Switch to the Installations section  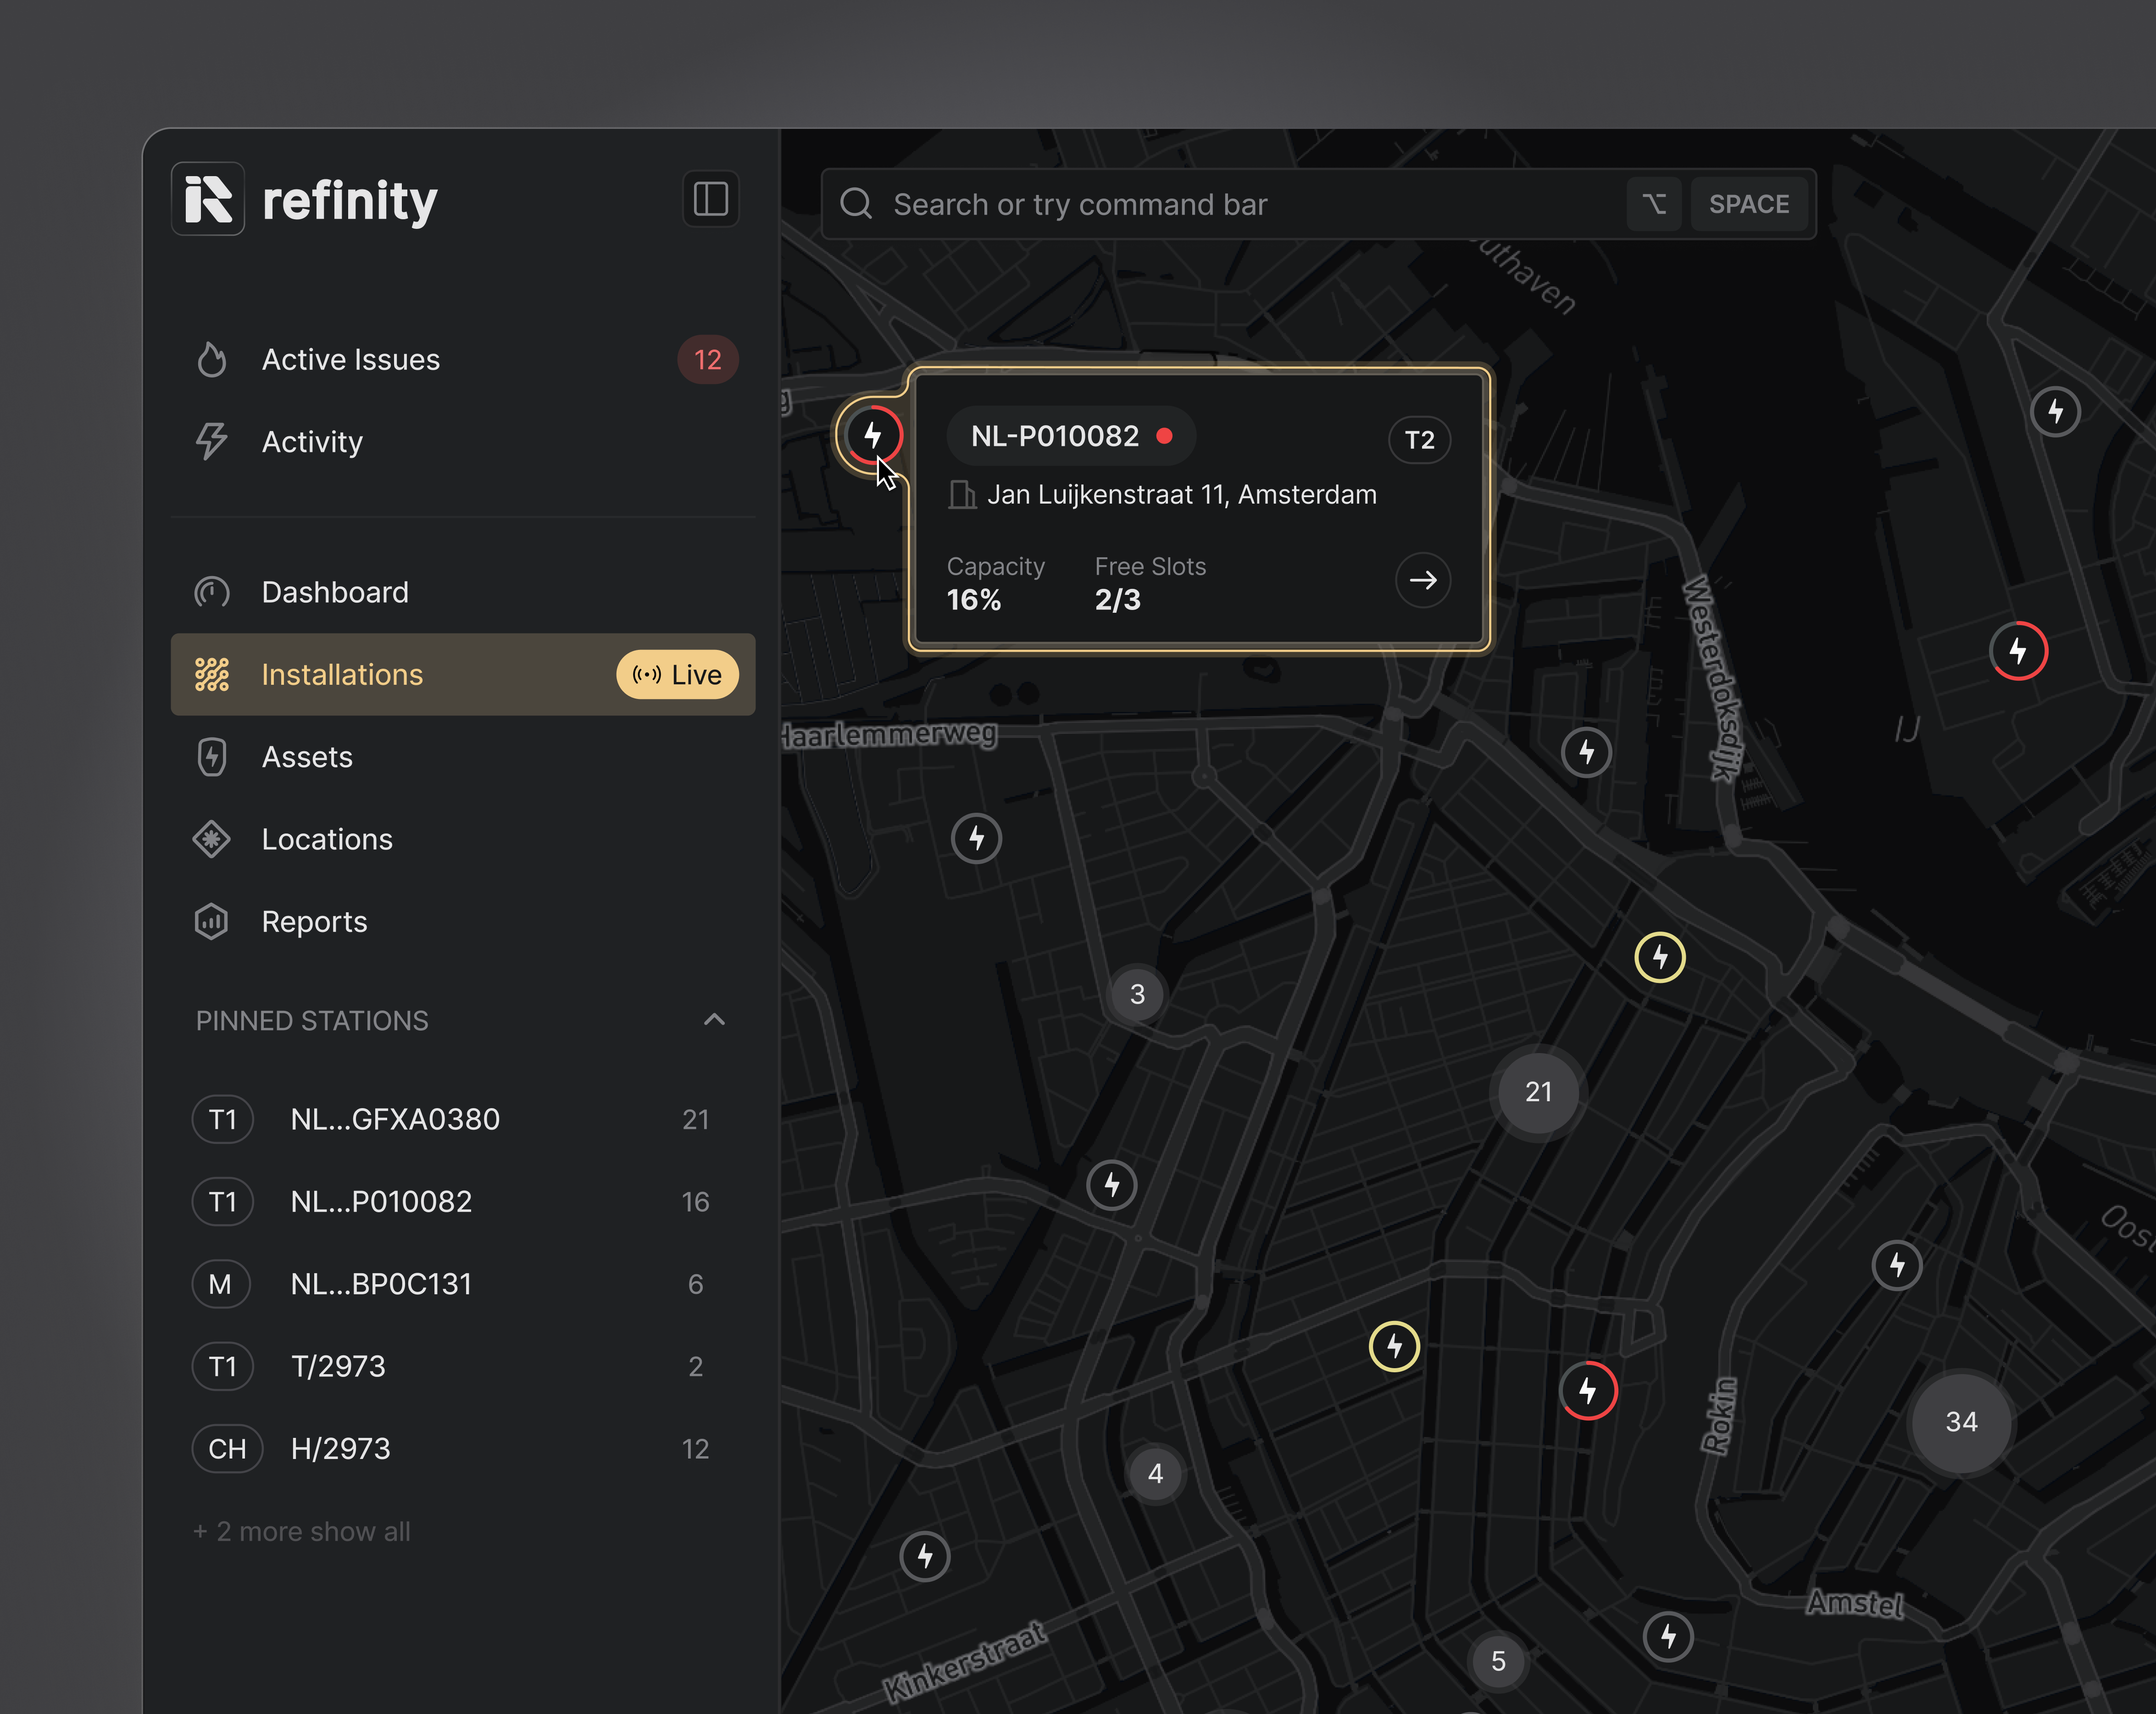pyautogui.click(x=342, y=674)
